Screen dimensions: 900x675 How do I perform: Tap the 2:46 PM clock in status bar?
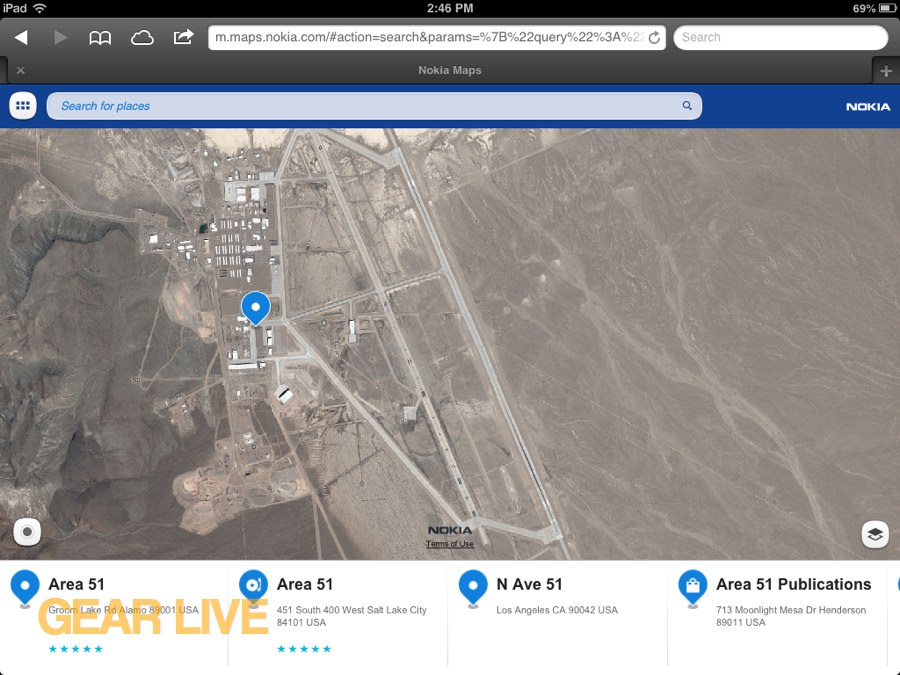pyautogui.click(x=450, y=8)
